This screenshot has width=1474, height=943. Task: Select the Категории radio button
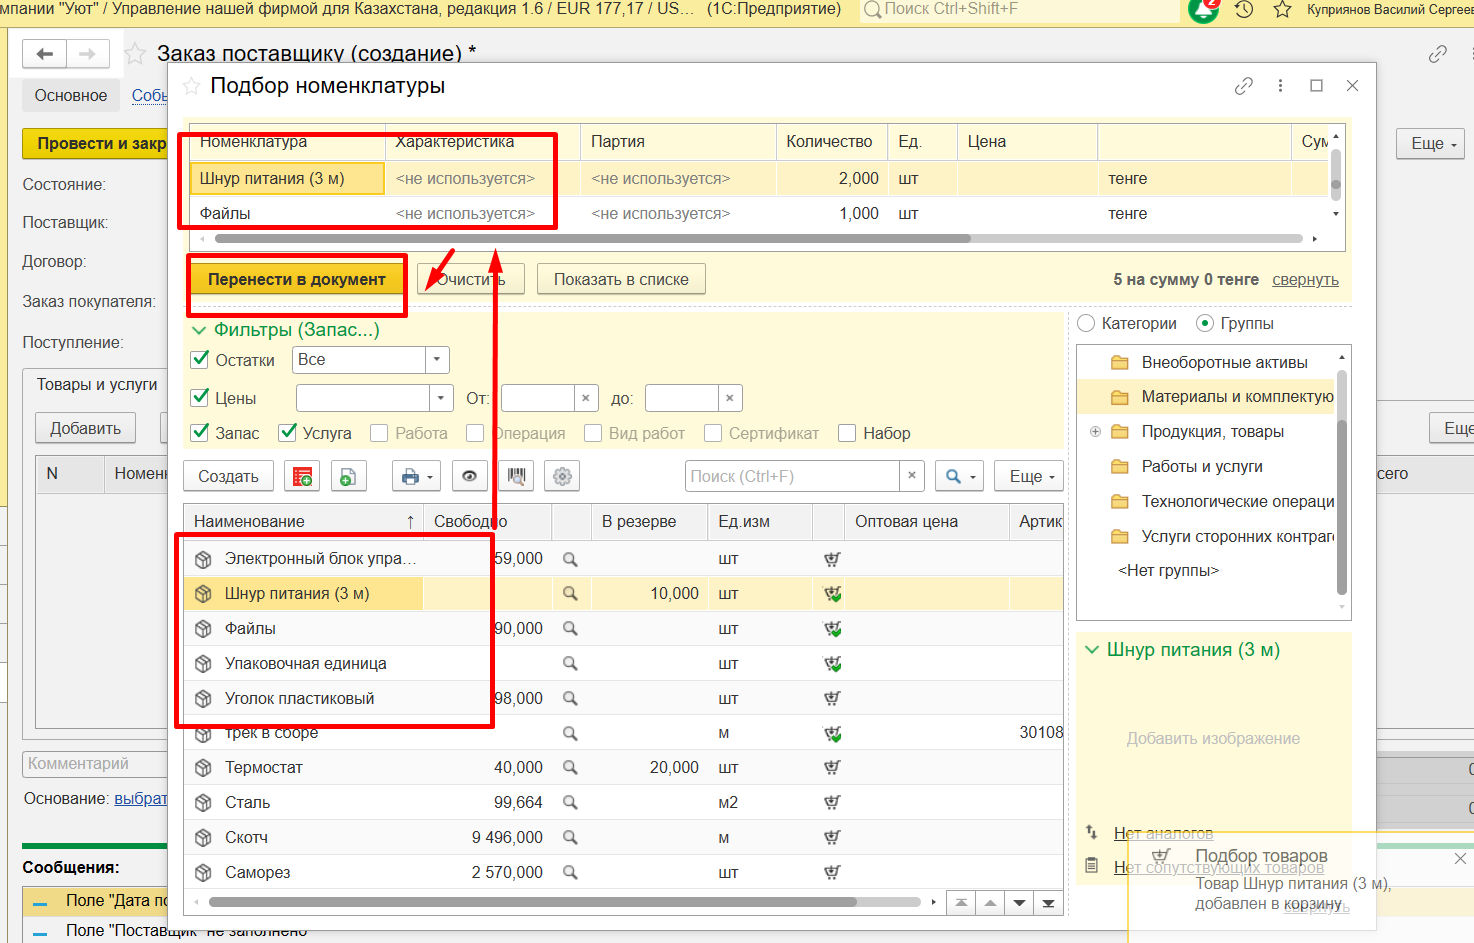click(x=1087, y=324)
